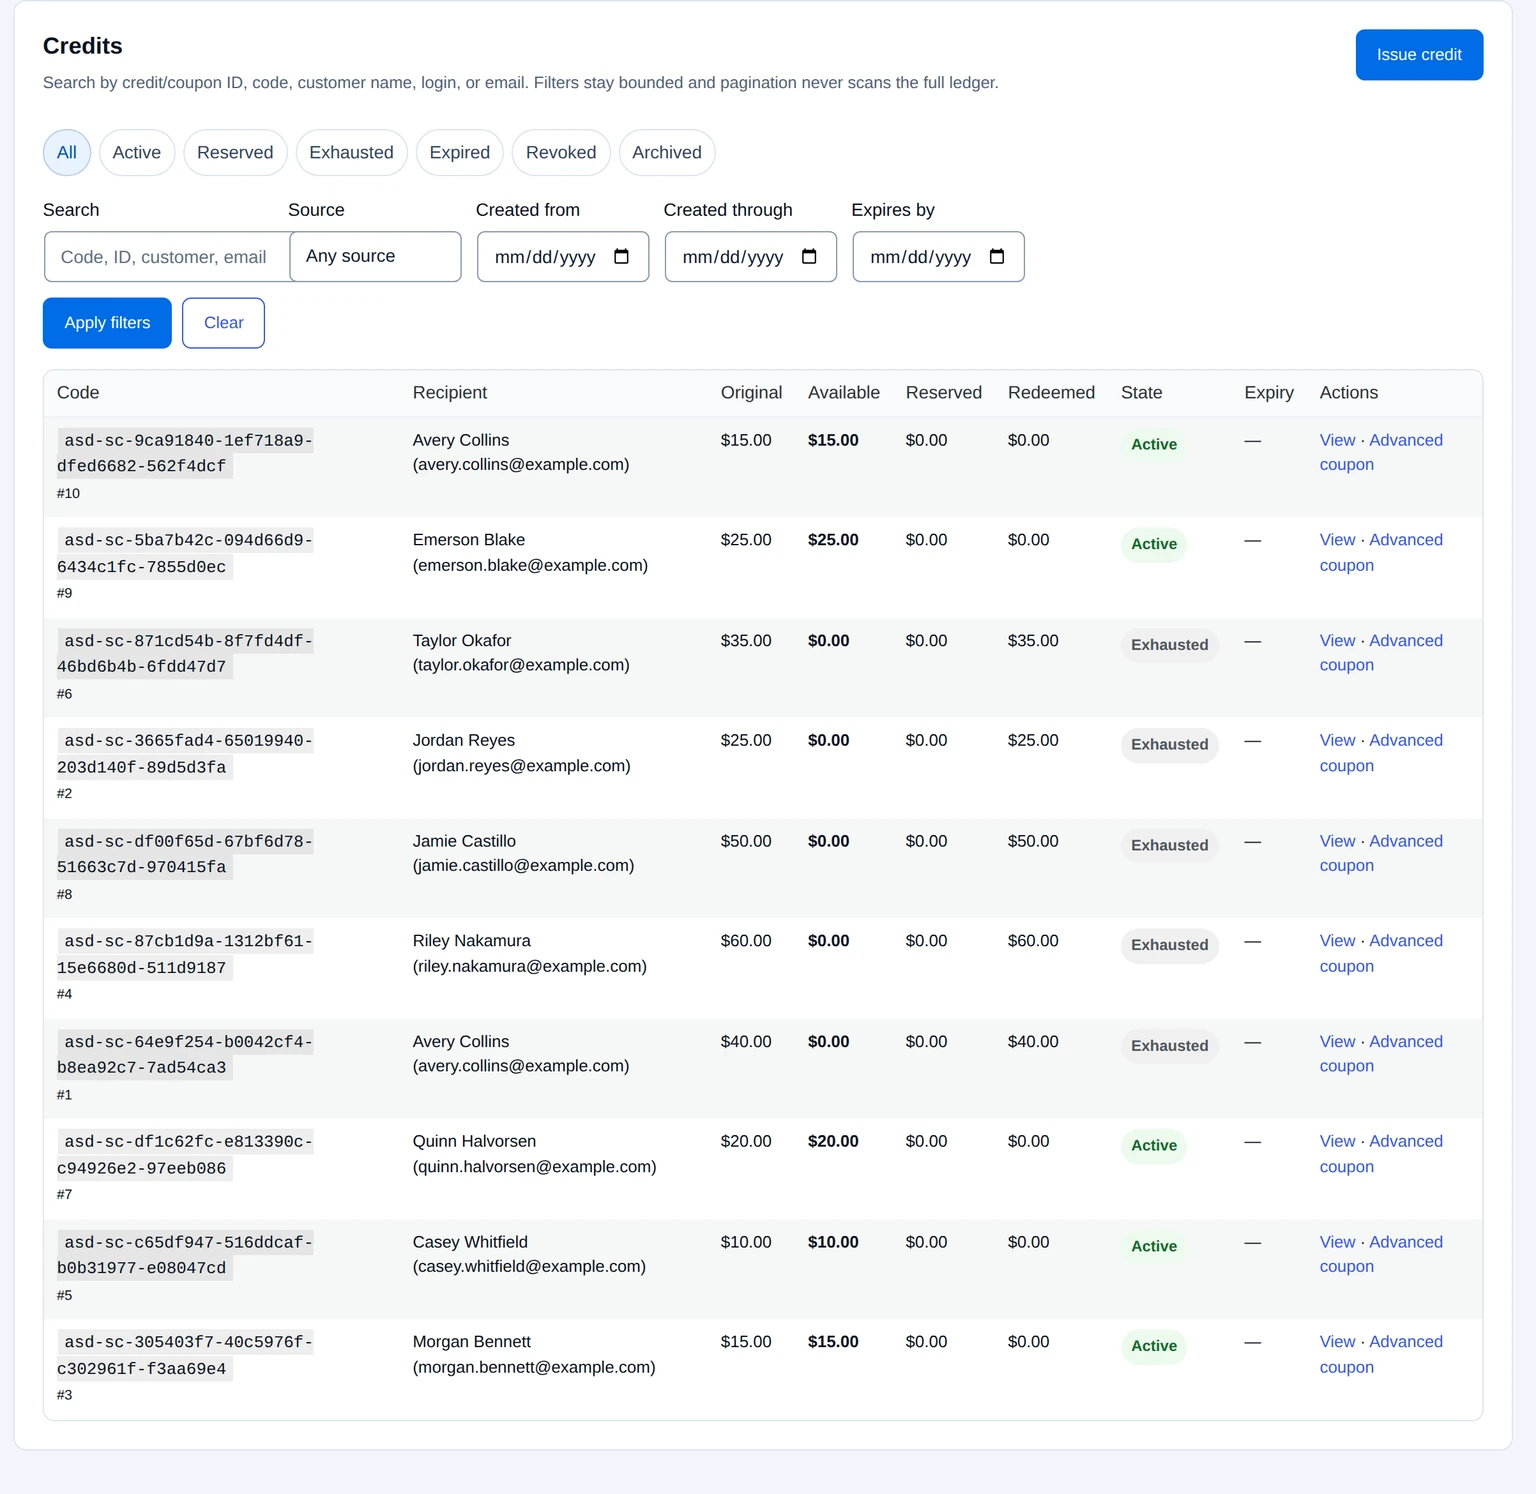Image resolution: width=1536 pixels, height=1494 pixels.
Task: Open Advanced coupon for Jamie Castillo's credit
Action: [1381, 854]
